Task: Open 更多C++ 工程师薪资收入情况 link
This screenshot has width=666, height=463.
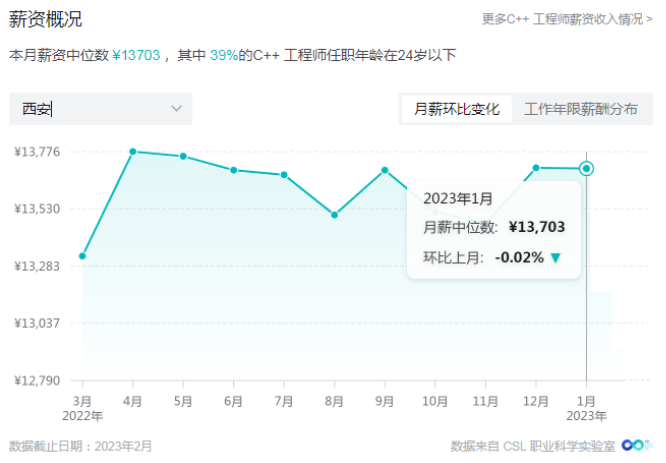Action: tap(560, 19)
